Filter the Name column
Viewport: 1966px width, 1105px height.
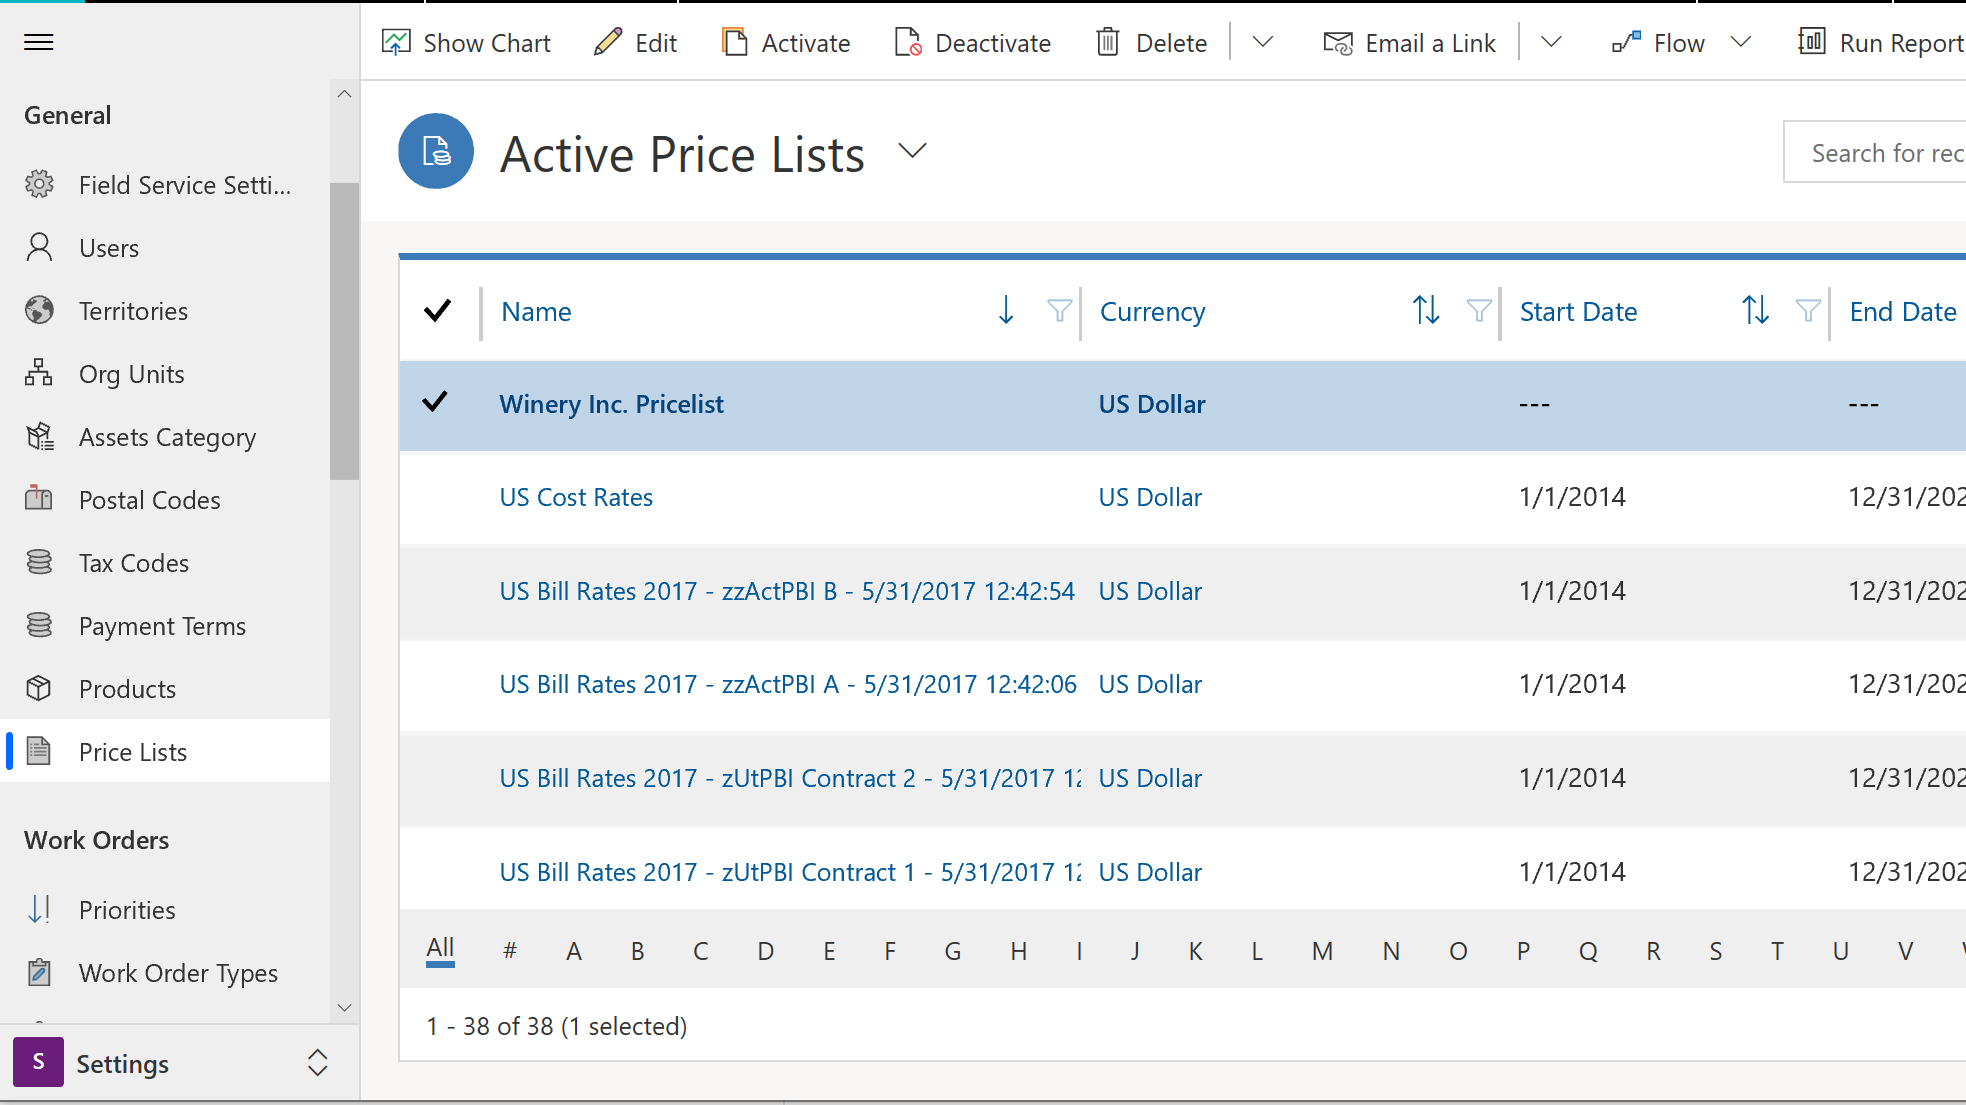tap(1059, 311)
